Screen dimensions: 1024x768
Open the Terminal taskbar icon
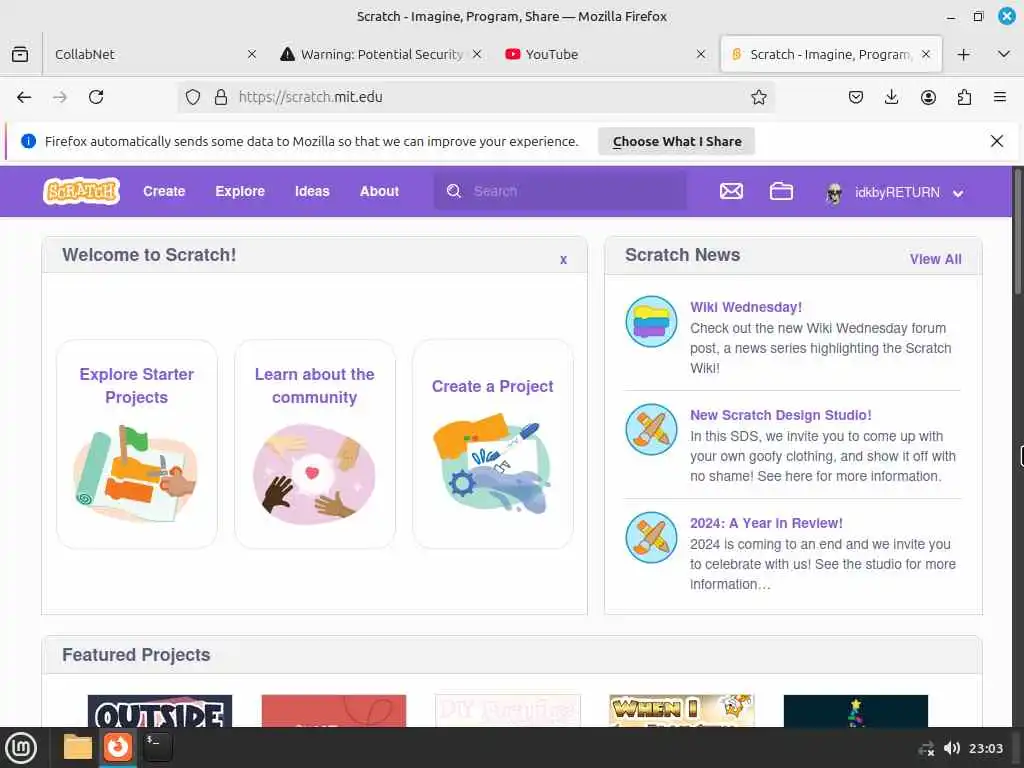158,748
